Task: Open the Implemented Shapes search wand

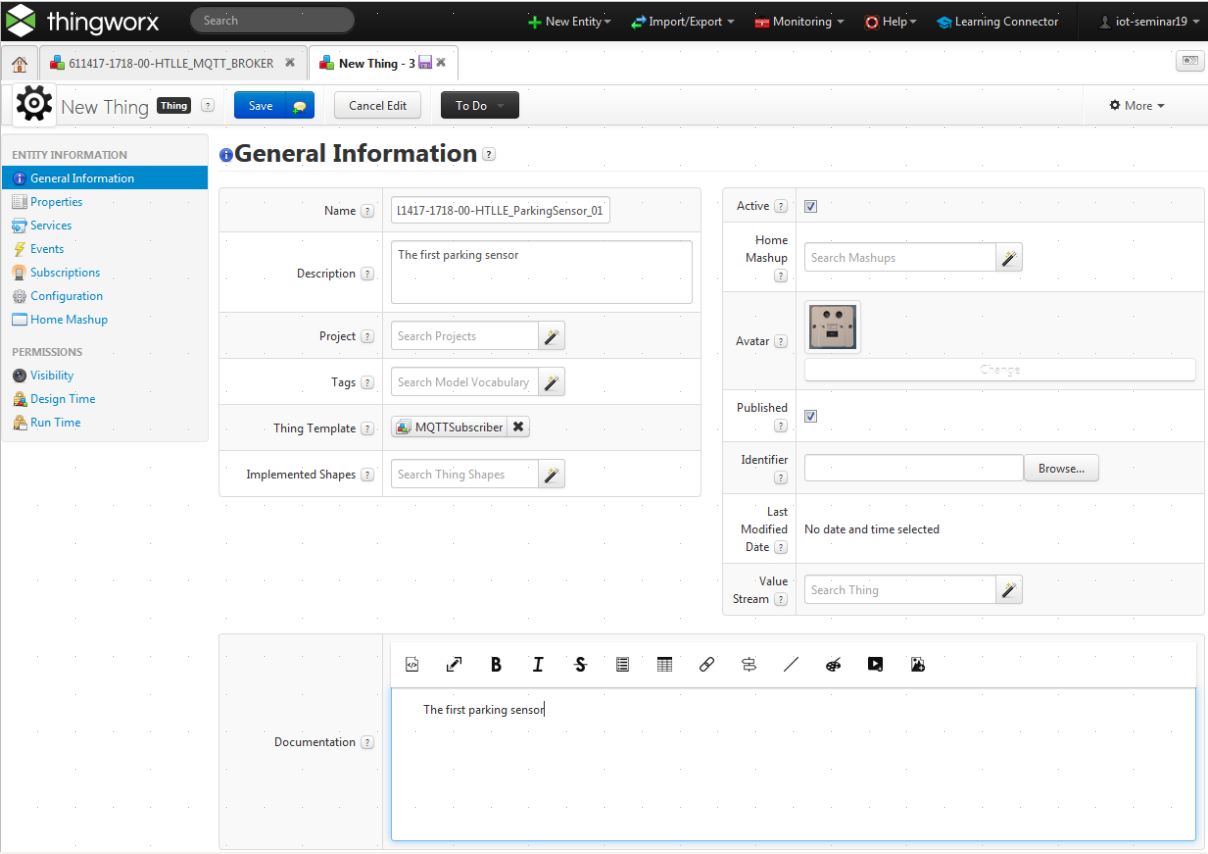Action: coord(551,474)
